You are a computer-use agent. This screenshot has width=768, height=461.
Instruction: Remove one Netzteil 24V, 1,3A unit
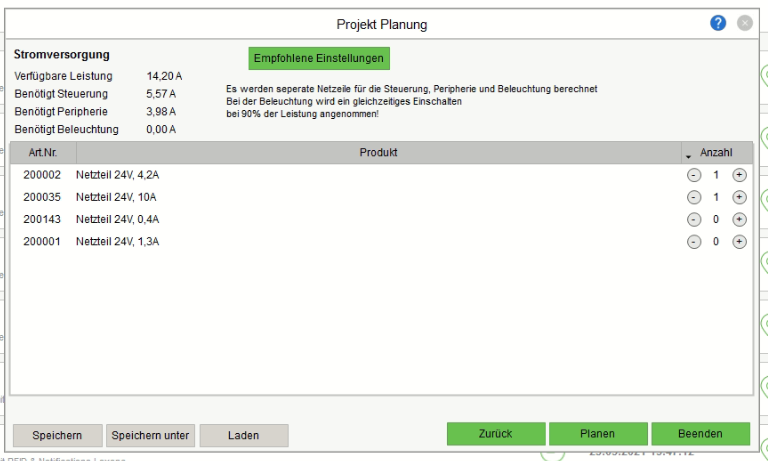coord(694,241)
